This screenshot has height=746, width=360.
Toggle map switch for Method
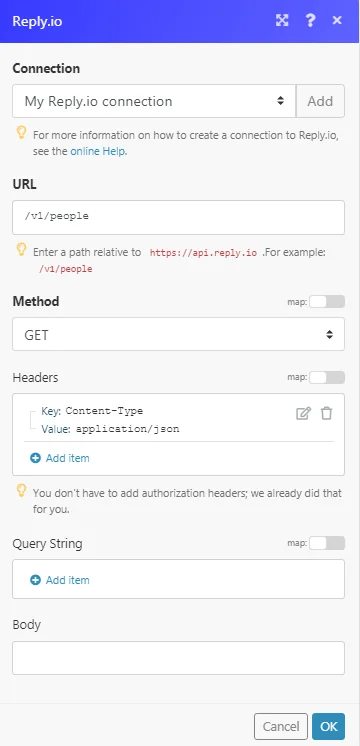[327, 302]
